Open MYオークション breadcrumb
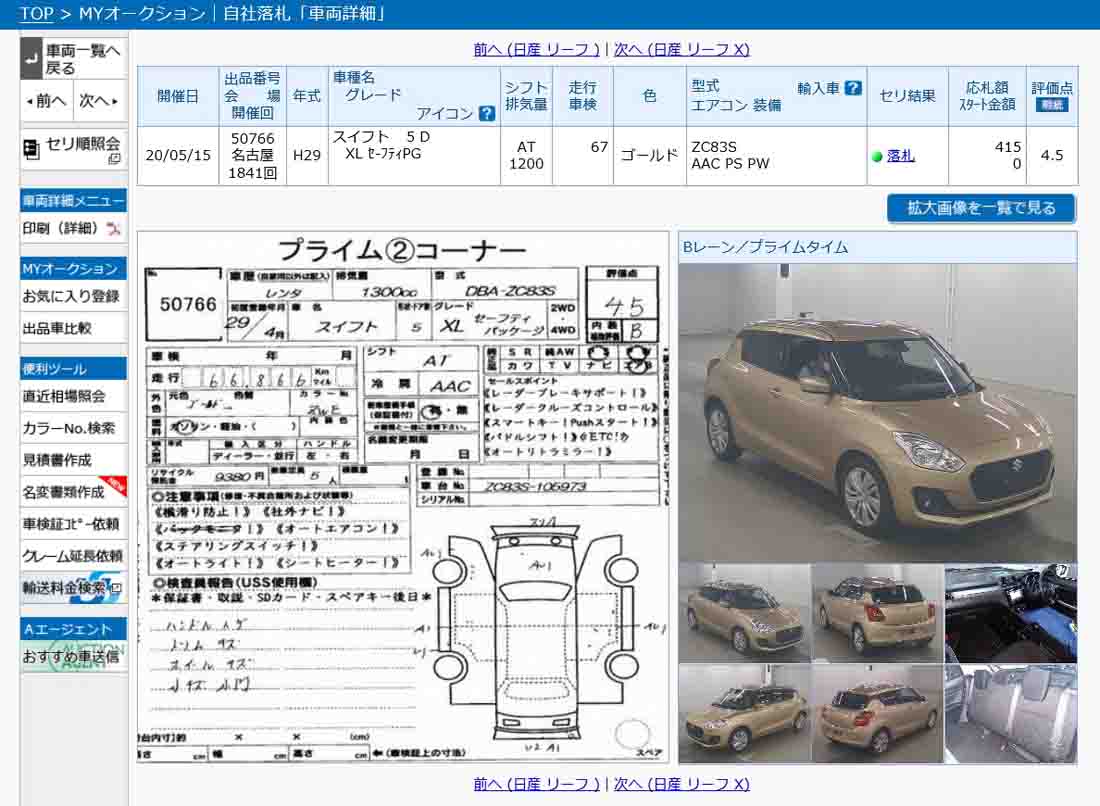 point(142,13)
